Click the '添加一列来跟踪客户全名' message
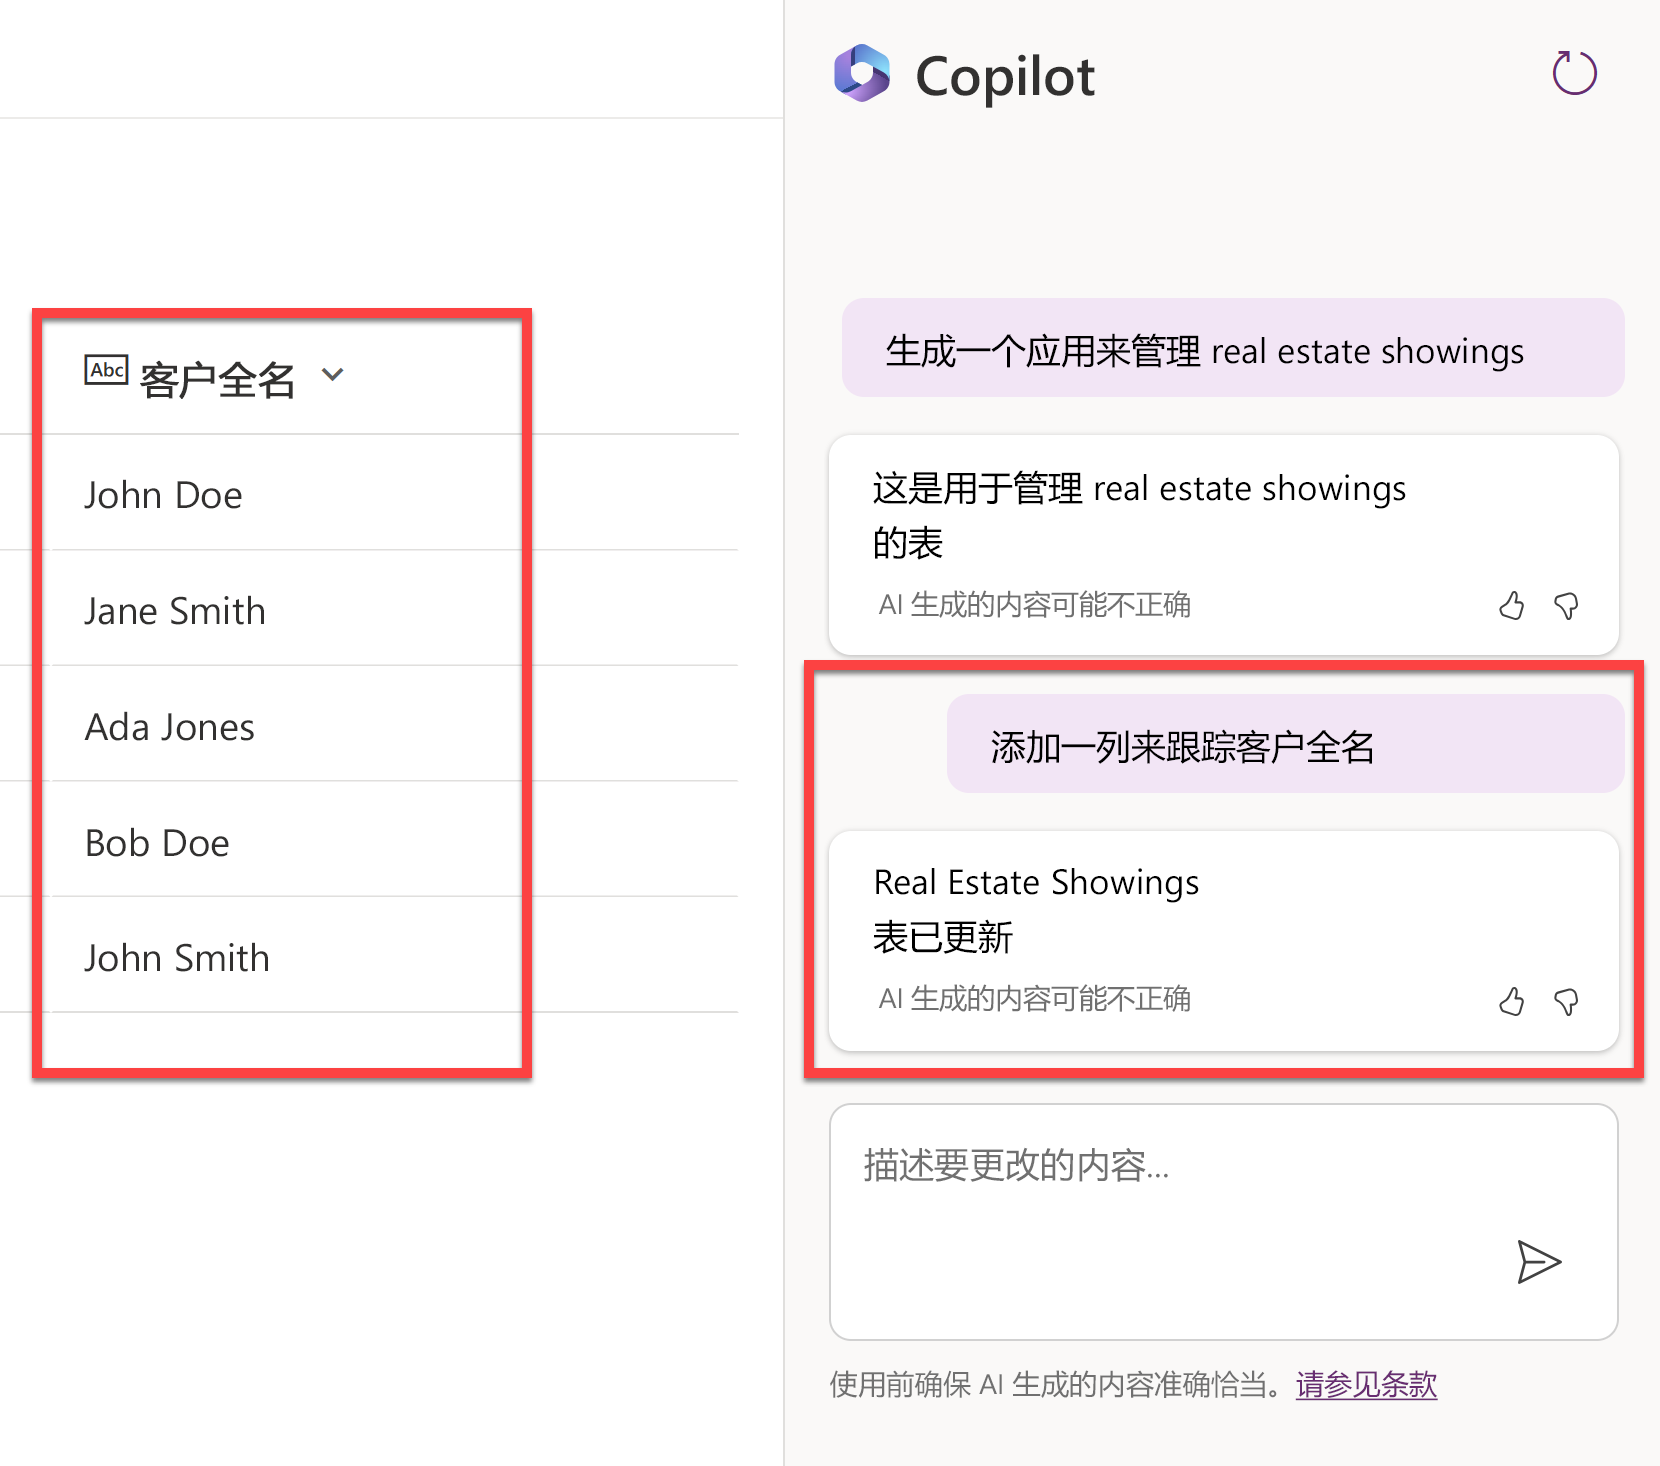Image resolution: width=1660 pixels, height=1466 pixels. [1285, 744]
